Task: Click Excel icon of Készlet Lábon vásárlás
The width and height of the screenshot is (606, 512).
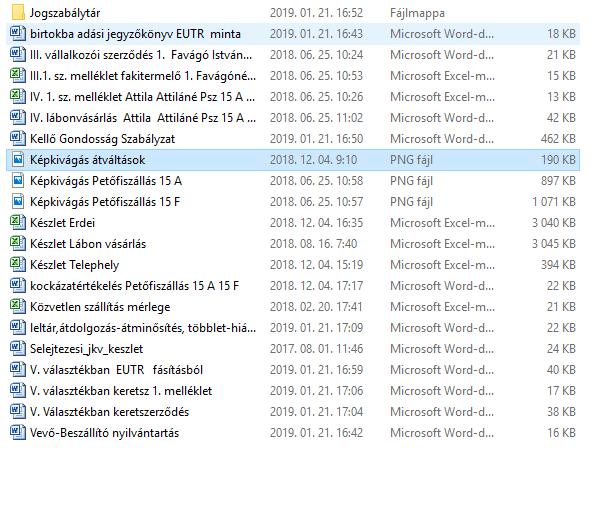Action: (x=18, y=243)
